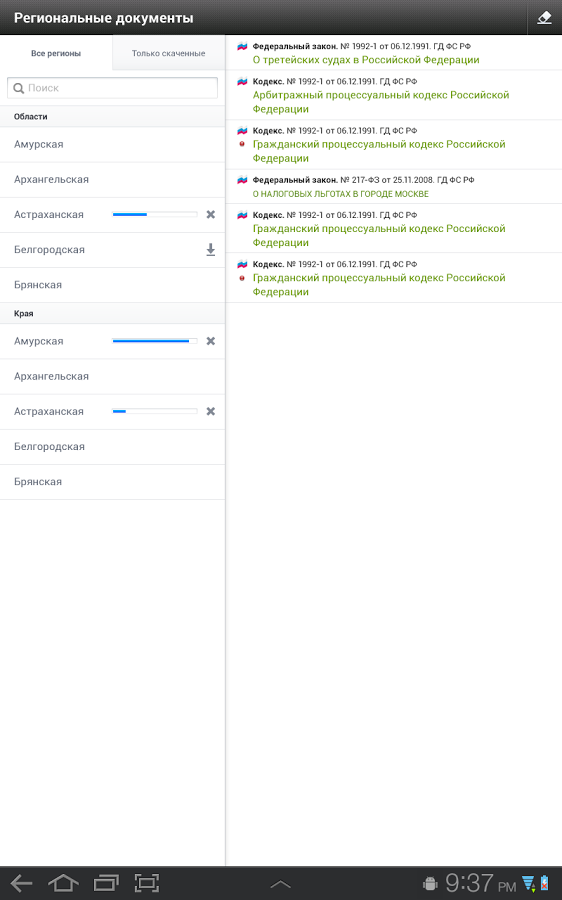This screenshot has height=900, width=562.
Task: Tap the Android back arrow
Action: [x=22, y=883]
